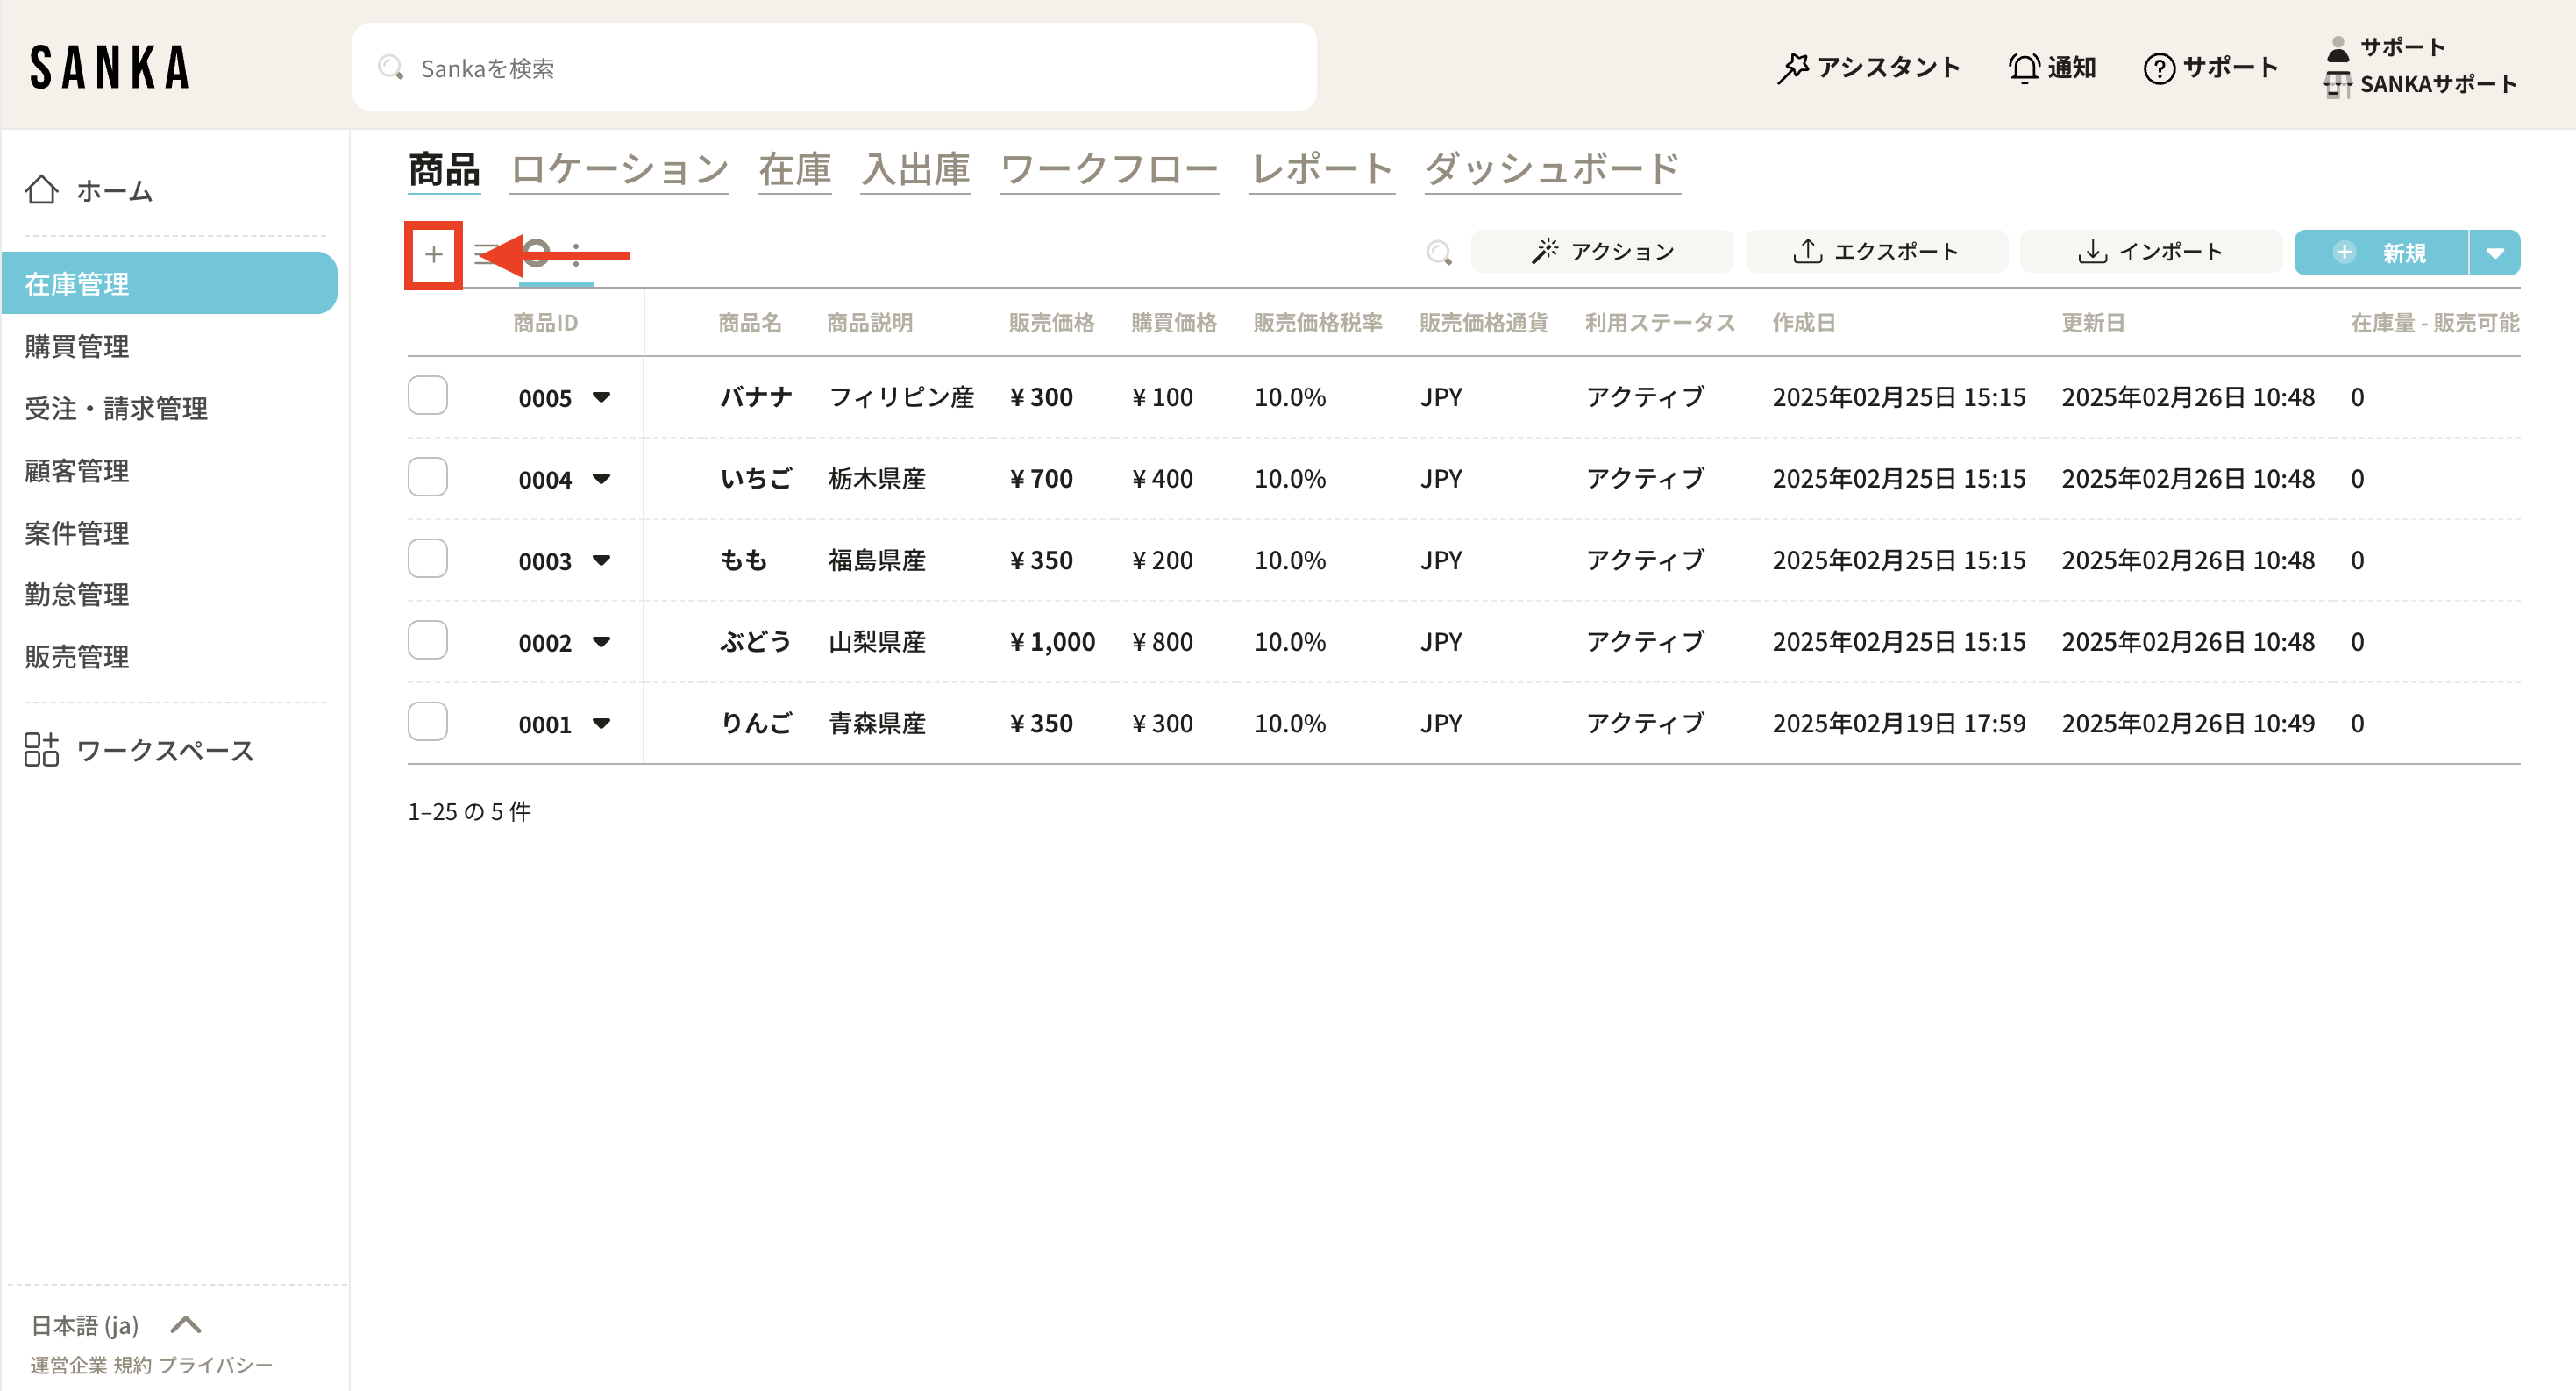Open 購買管理 in the sidebar
The height and width of the screenshot is (1391, 2576).
pyautogui.click(x=77, y=346)
